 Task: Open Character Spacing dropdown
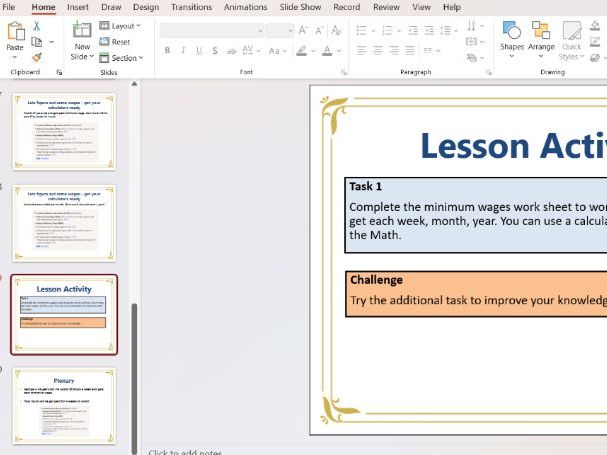(x=251, y=50)
